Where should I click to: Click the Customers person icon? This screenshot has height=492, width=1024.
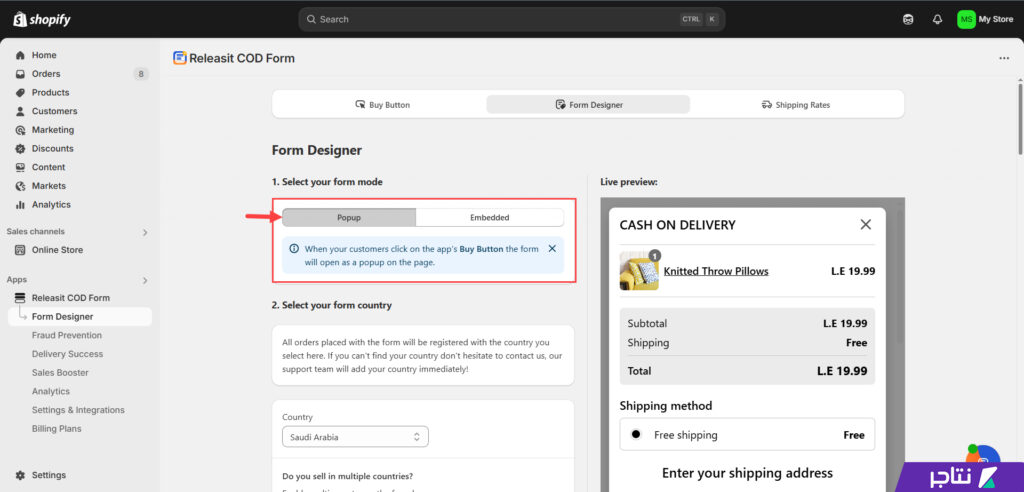click(x=20, y=111)
